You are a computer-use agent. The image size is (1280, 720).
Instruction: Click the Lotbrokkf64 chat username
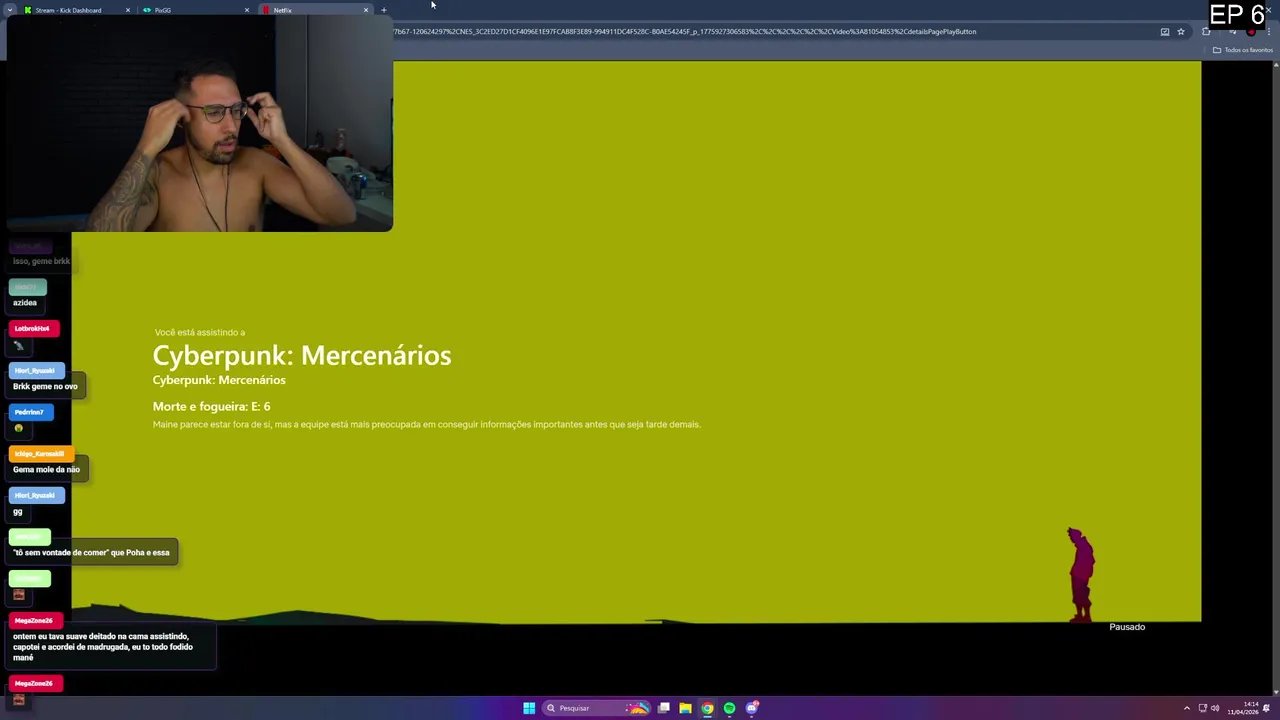tap(32, 328)
